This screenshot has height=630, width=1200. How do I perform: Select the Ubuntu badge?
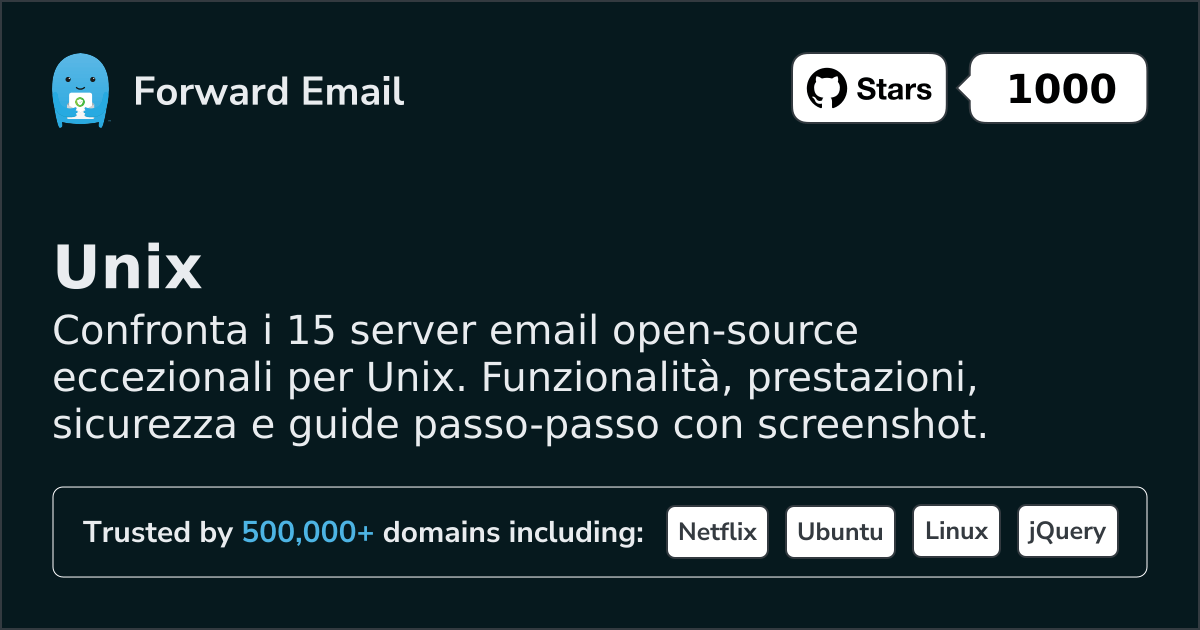(840, 532)
